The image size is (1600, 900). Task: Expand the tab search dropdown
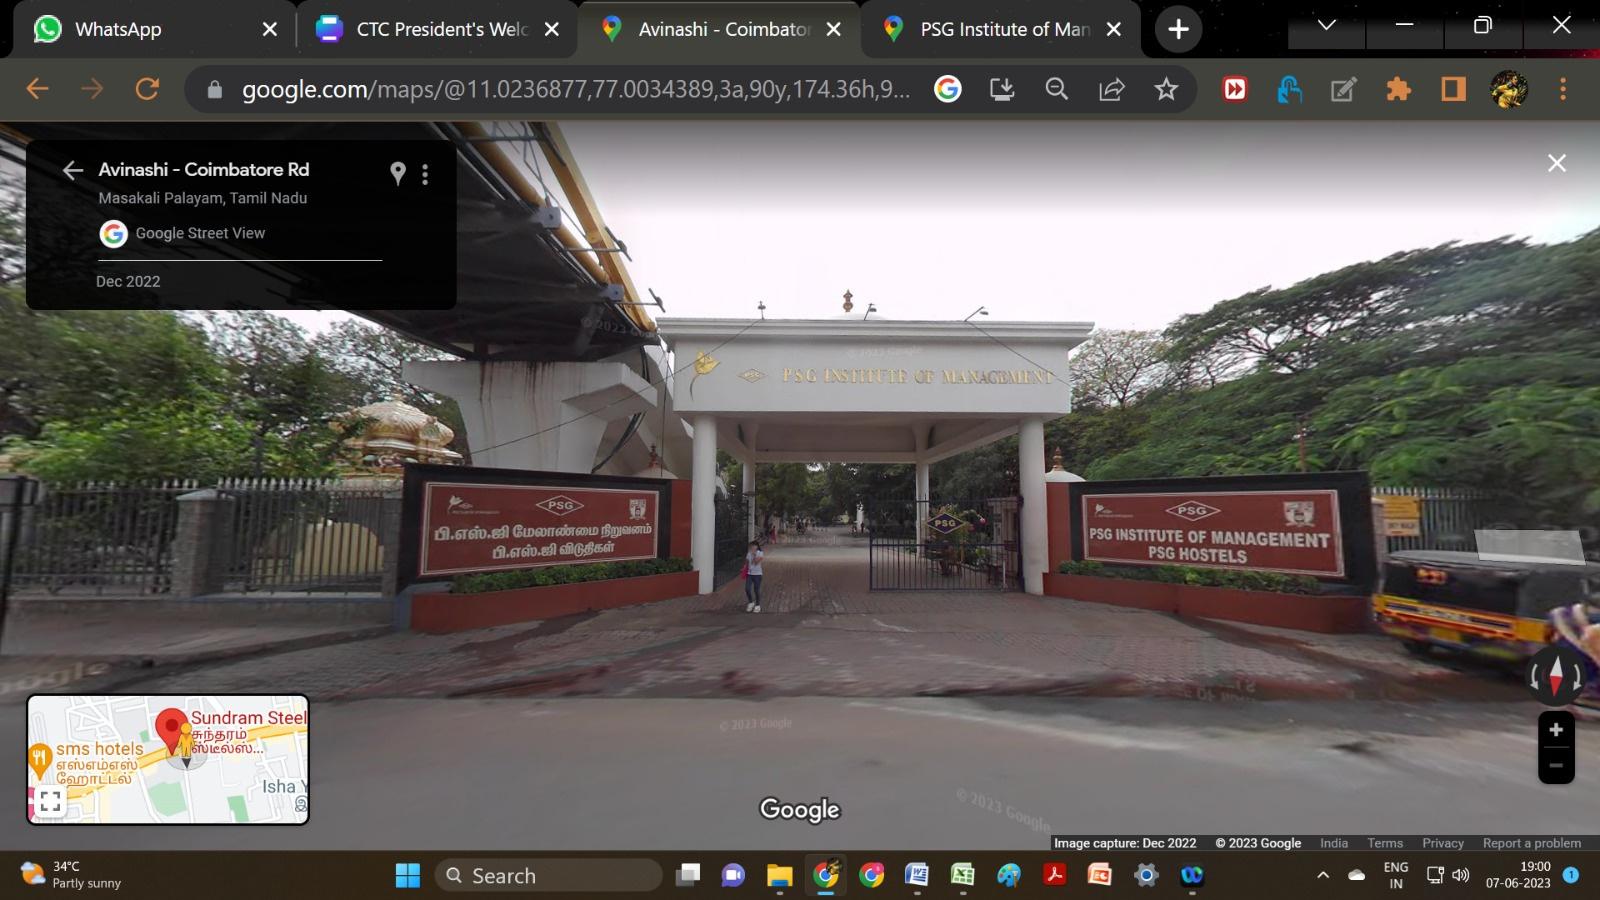[1327, 25]
